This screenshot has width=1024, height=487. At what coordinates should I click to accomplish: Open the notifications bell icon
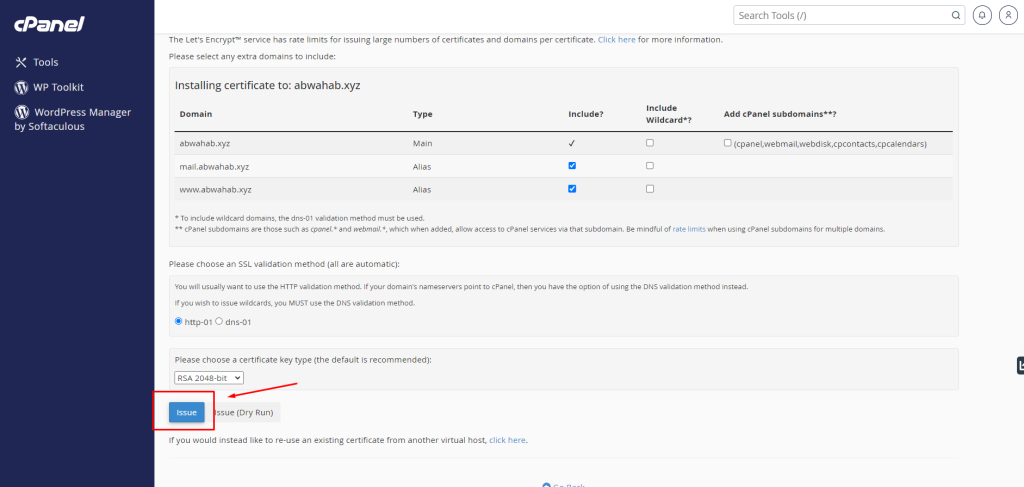pyautogui.click(x=982, y=15)
